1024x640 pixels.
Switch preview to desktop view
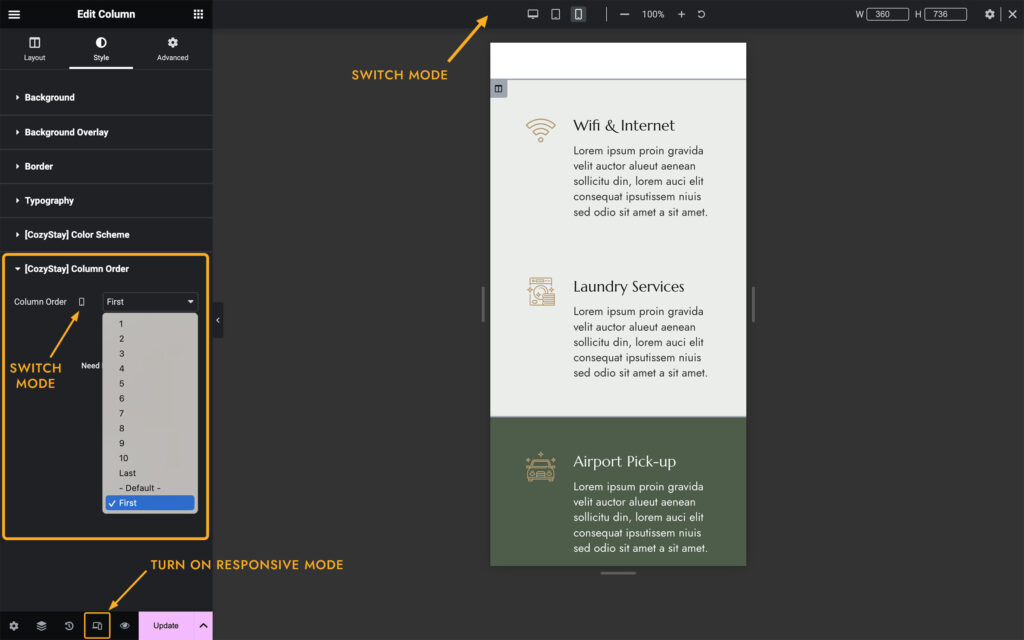click(533, 14)
